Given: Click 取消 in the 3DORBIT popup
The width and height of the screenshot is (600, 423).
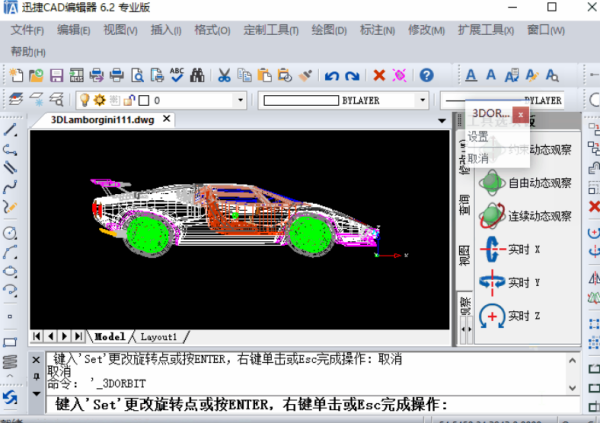Looking at the screenshot, I should point(478,158).
